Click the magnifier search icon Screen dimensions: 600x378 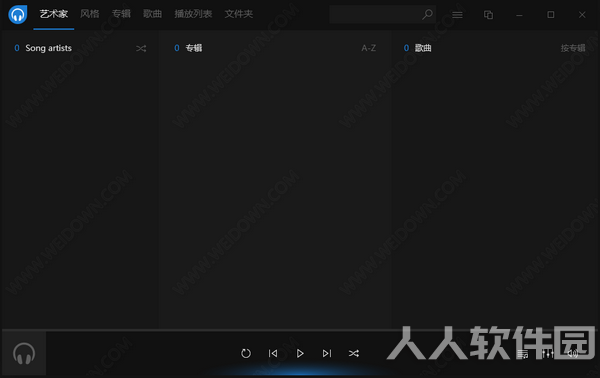[x=427, y=15]
